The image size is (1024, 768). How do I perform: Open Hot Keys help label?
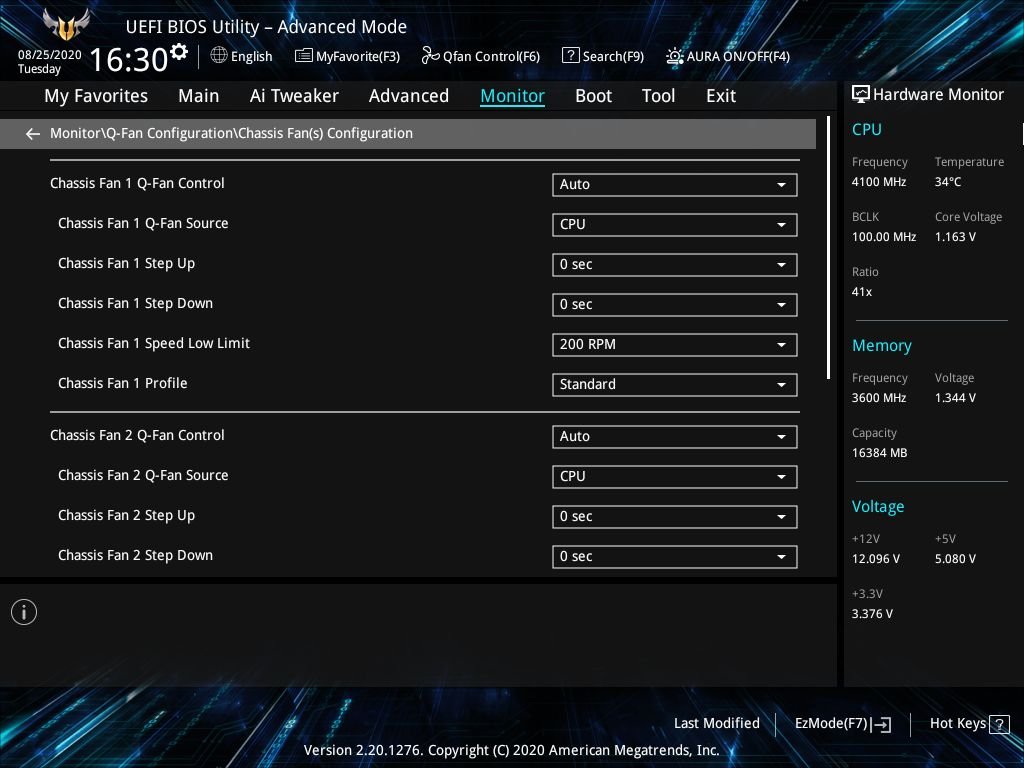click(x=957, y=724)
